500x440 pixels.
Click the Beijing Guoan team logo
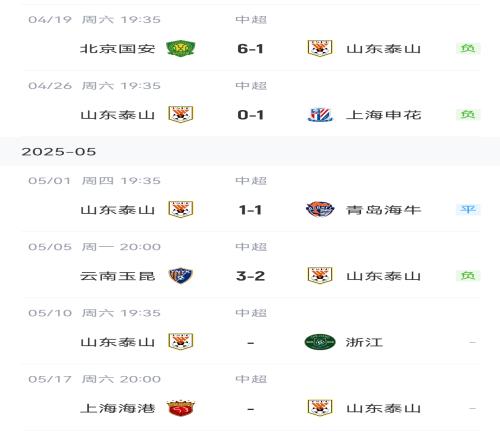click(180, 49)
